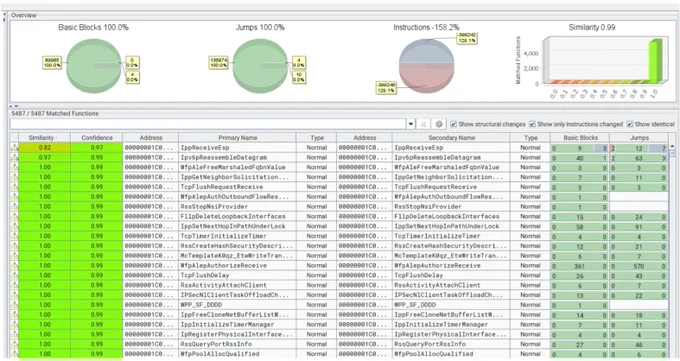Sort by Confidence column header
680x361 pixels.
[97, 138]
